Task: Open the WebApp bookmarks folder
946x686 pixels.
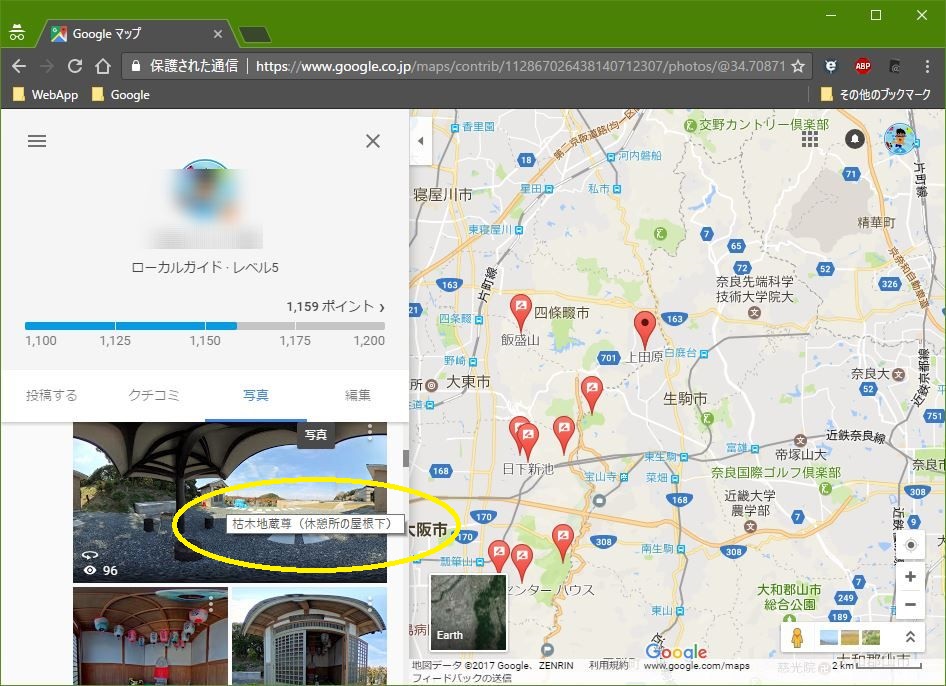Action: pos(46,95)
